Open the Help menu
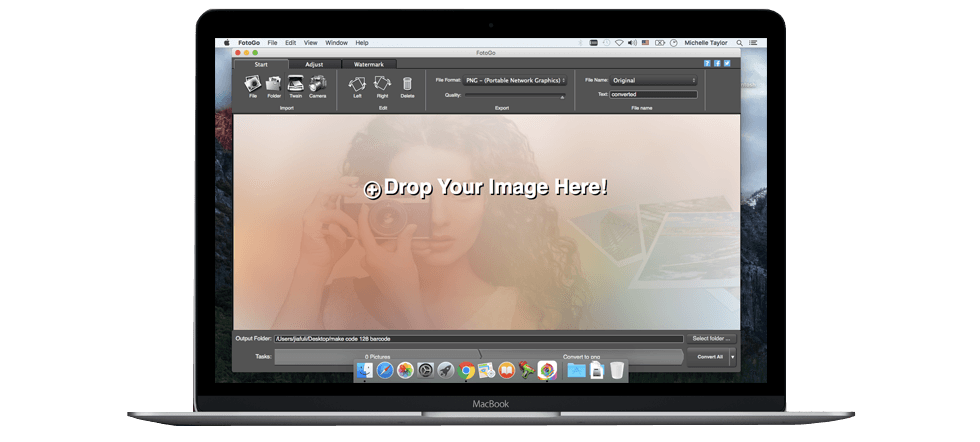The image size is (980, 442). 362,43
